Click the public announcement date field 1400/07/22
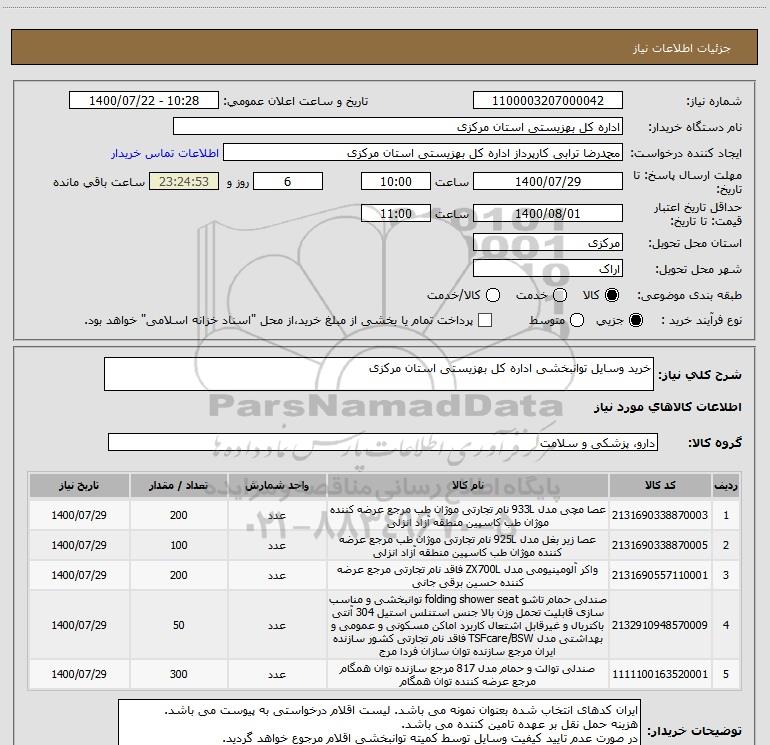The height and width of the screenshot is (745, 770). coord(144,101)
